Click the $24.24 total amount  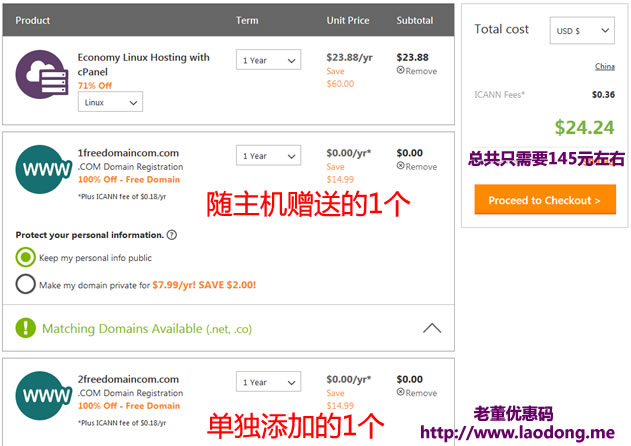pyautogui.click(x=584, y=128)
